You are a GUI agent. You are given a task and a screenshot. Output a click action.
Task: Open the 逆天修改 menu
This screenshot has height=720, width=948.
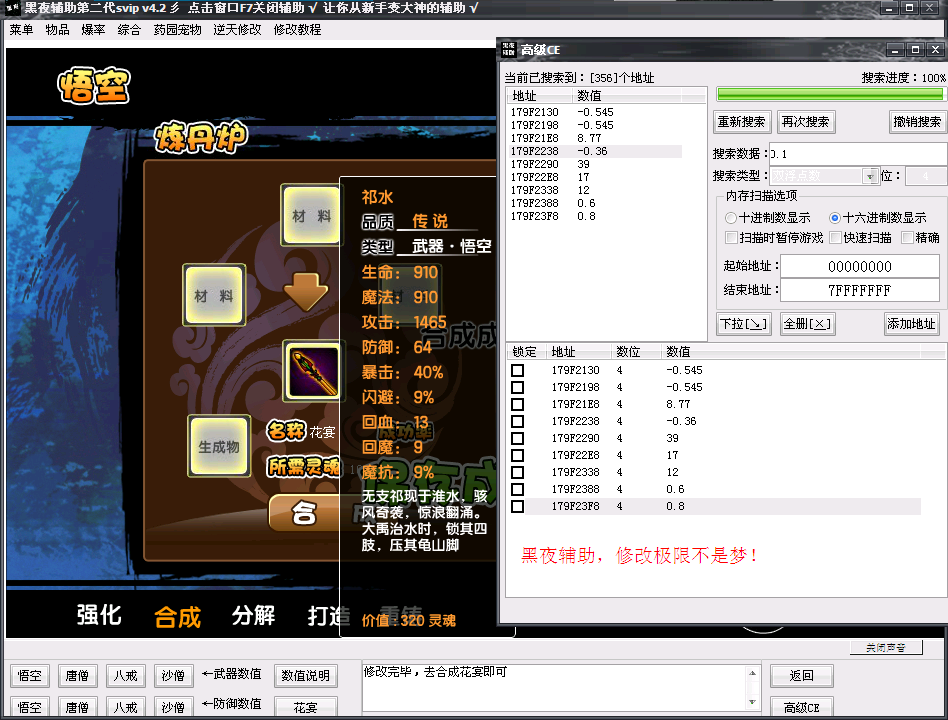[237, 30]
